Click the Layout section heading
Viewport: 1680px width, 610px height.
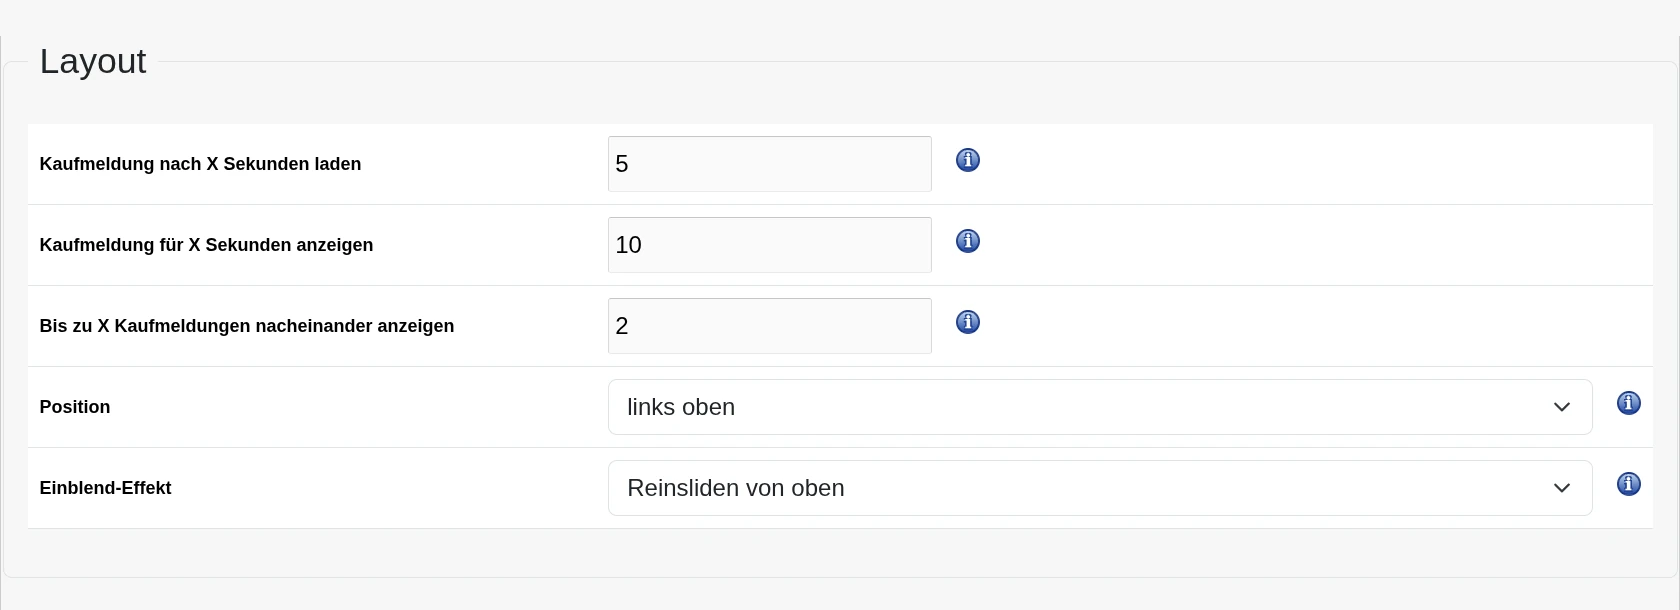93,61
